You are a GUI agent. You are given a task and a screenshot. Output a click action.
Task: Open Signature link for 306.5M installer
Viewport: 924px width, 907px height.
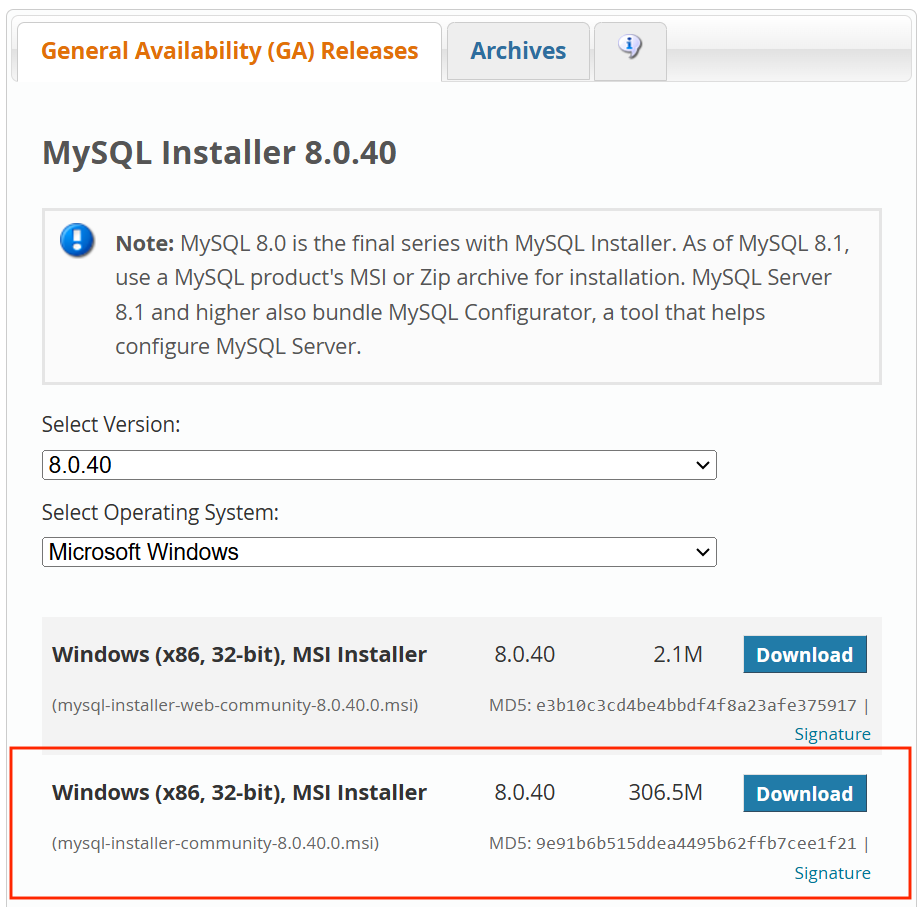pos(832,873)
